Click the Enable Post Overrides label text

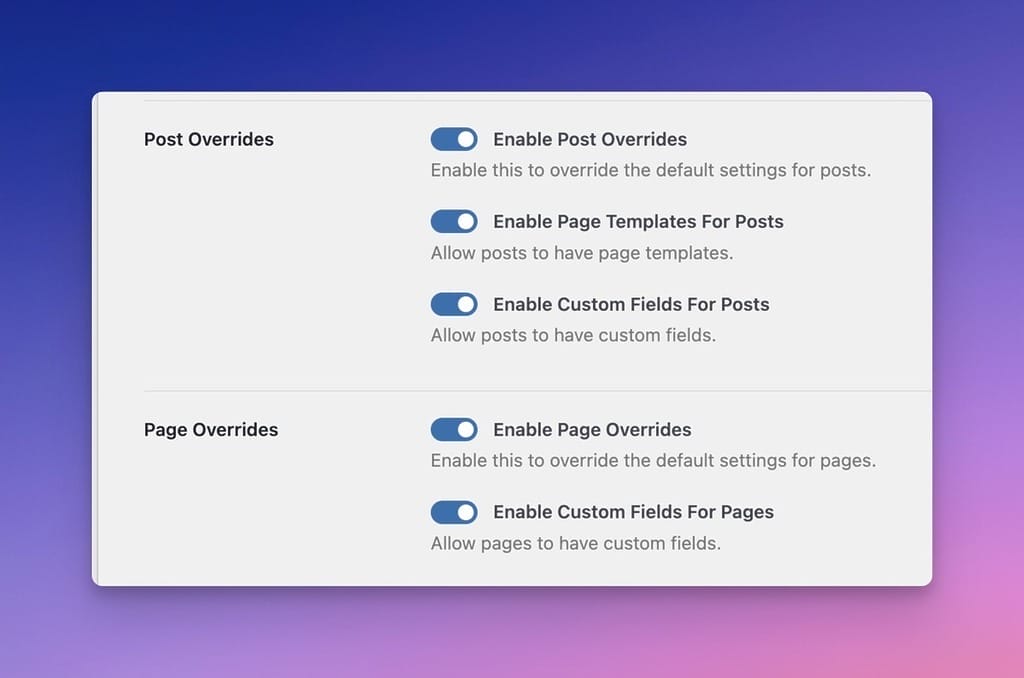point(590,139)
